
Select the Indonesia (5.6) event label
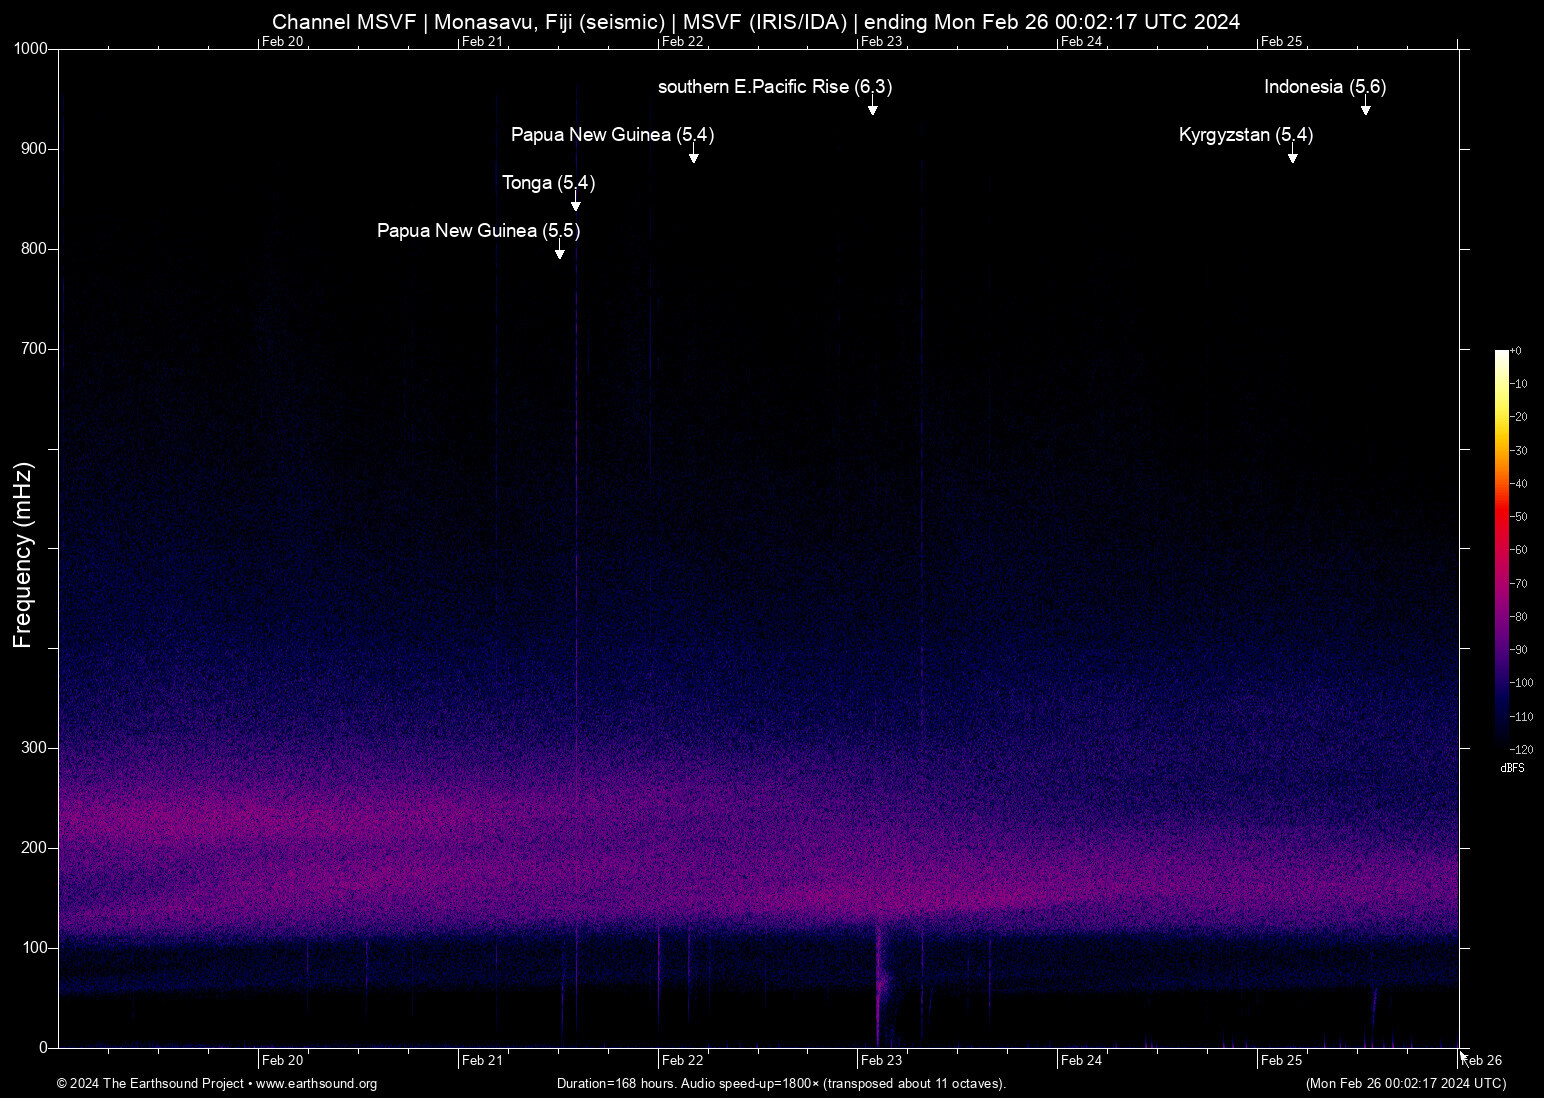coord(1325,87)
